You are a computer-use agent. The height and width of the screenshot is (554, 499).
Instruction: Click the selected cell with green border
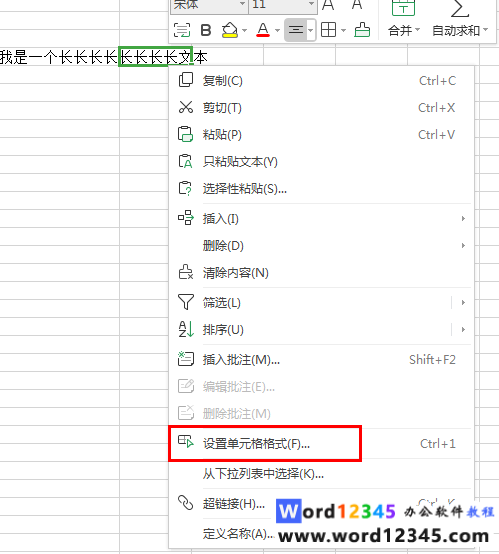pos(155,56)
